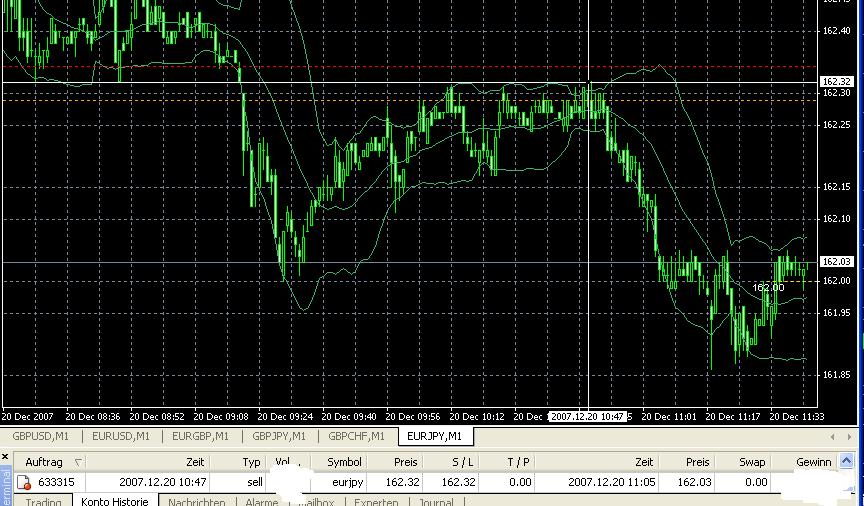This screenshot has height=506, width=864.
Task: Click the 161.85 price scale label
Action: [836, 375]
